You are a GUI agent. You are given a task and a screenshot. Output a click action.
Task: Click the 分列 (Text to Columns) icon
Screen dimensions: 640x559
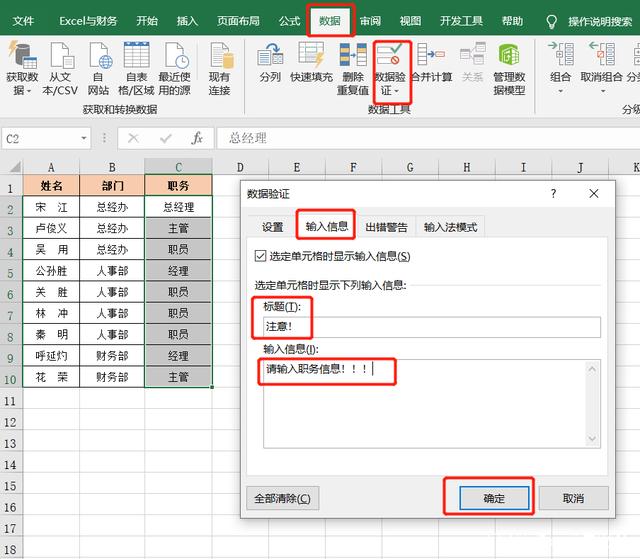(x=270, y=54)
